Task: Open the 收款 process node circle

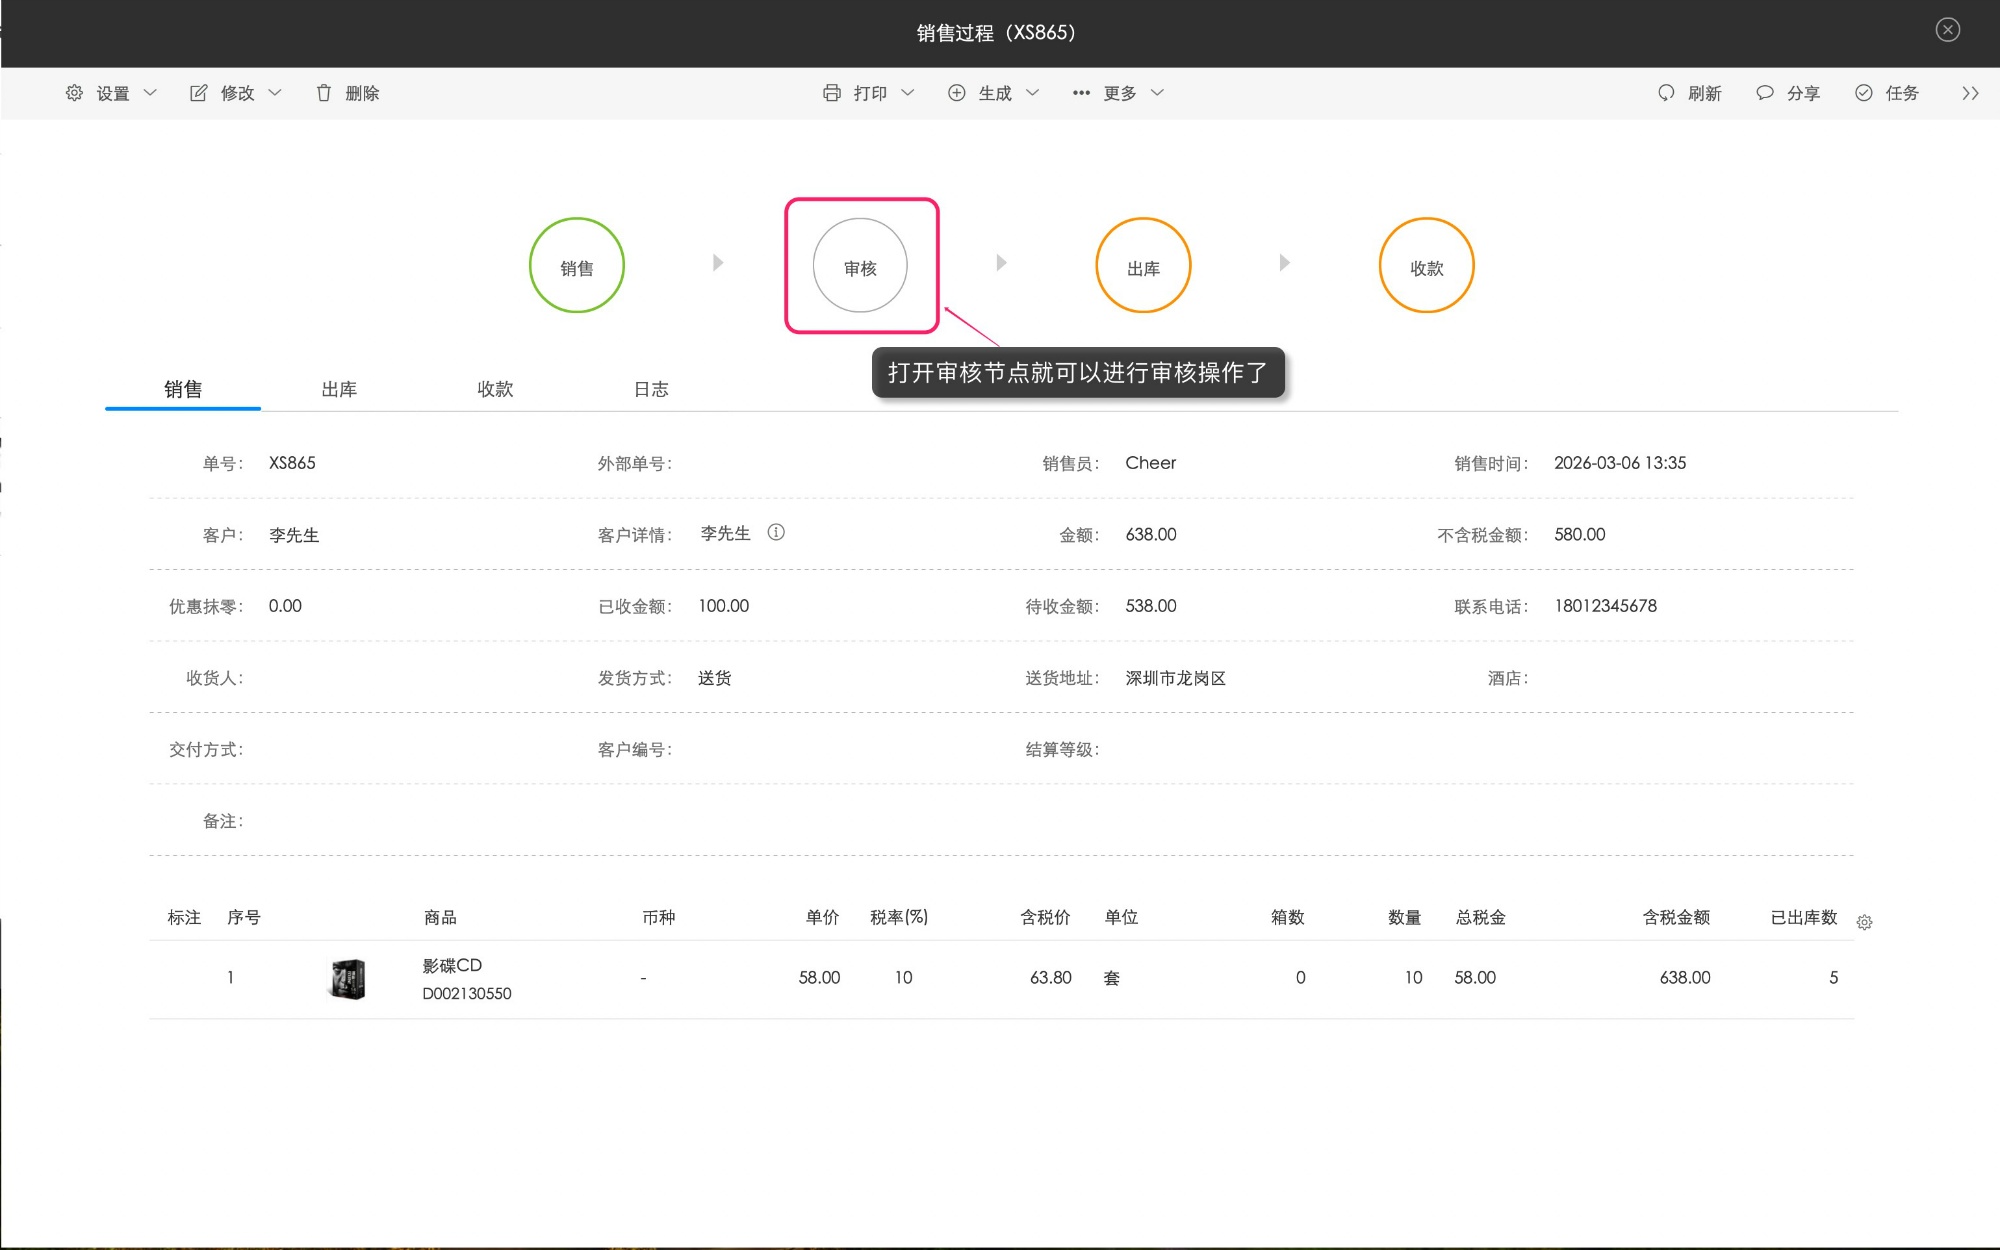Action: pyautogui.click(x=1427, y=265)
